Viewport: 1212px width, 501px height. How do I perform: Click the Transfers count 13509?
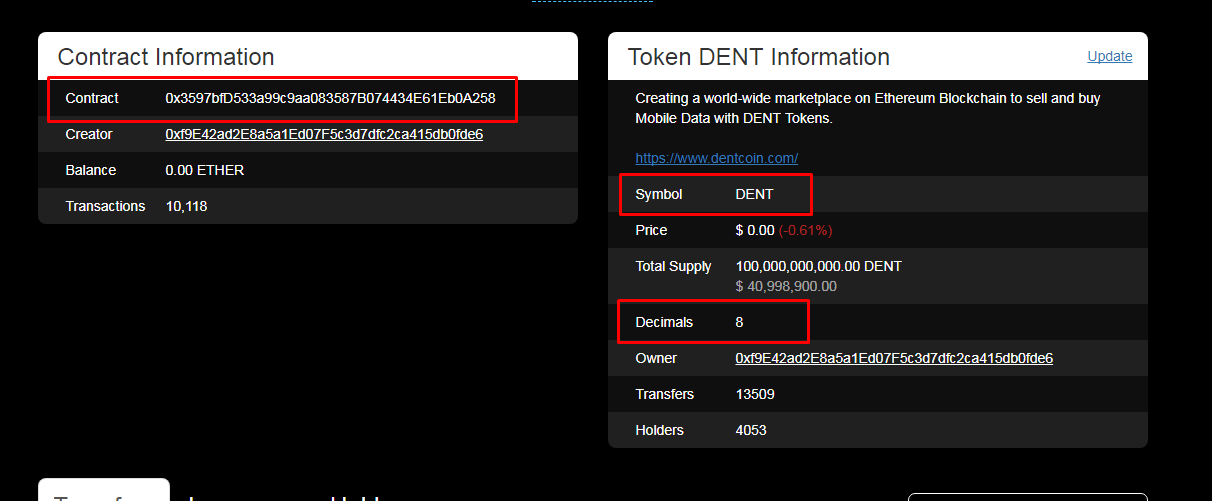[x=755, y=394]
